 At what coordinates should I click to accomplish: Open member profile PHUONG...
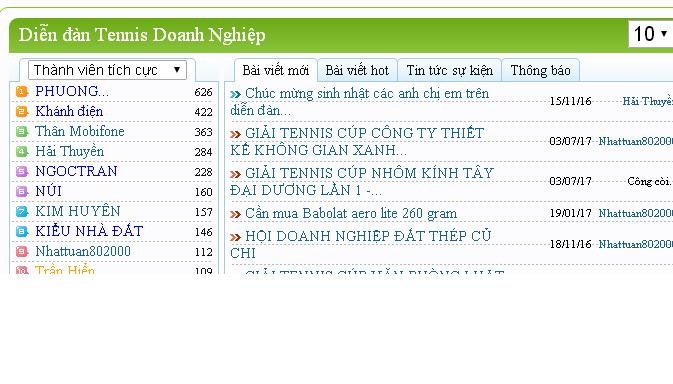click(72, 91)
